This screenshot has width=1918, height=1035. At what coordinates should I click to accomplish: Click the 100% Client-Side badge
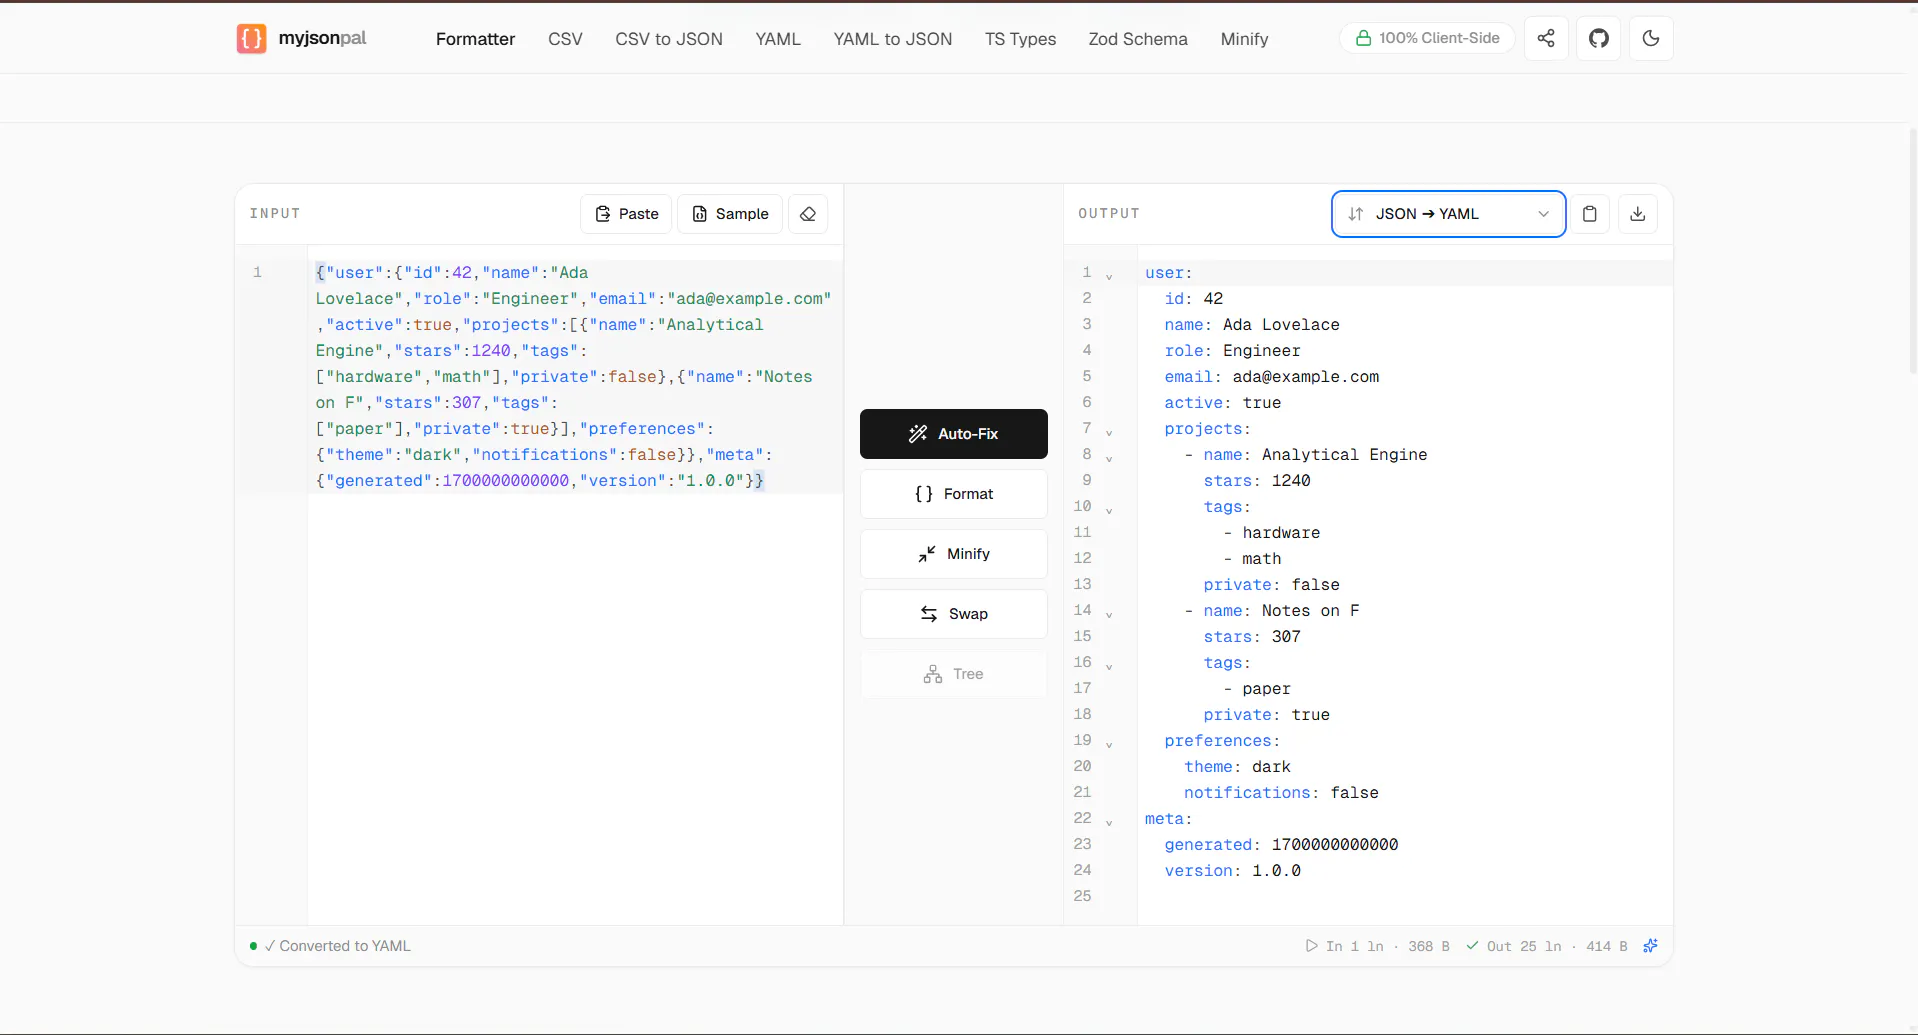pos(1427,38)
